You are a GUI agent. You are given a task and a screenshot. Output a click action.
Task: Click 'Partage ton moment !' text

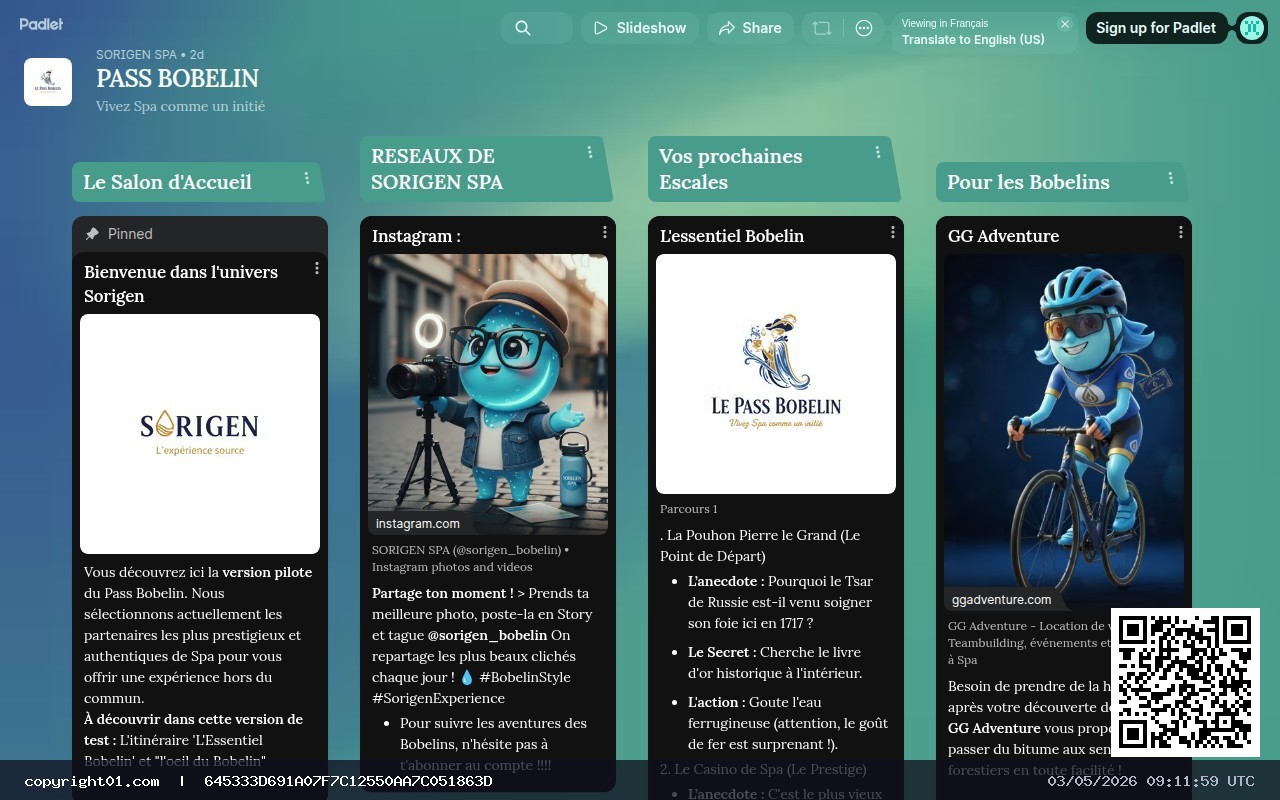click(442, 593)
